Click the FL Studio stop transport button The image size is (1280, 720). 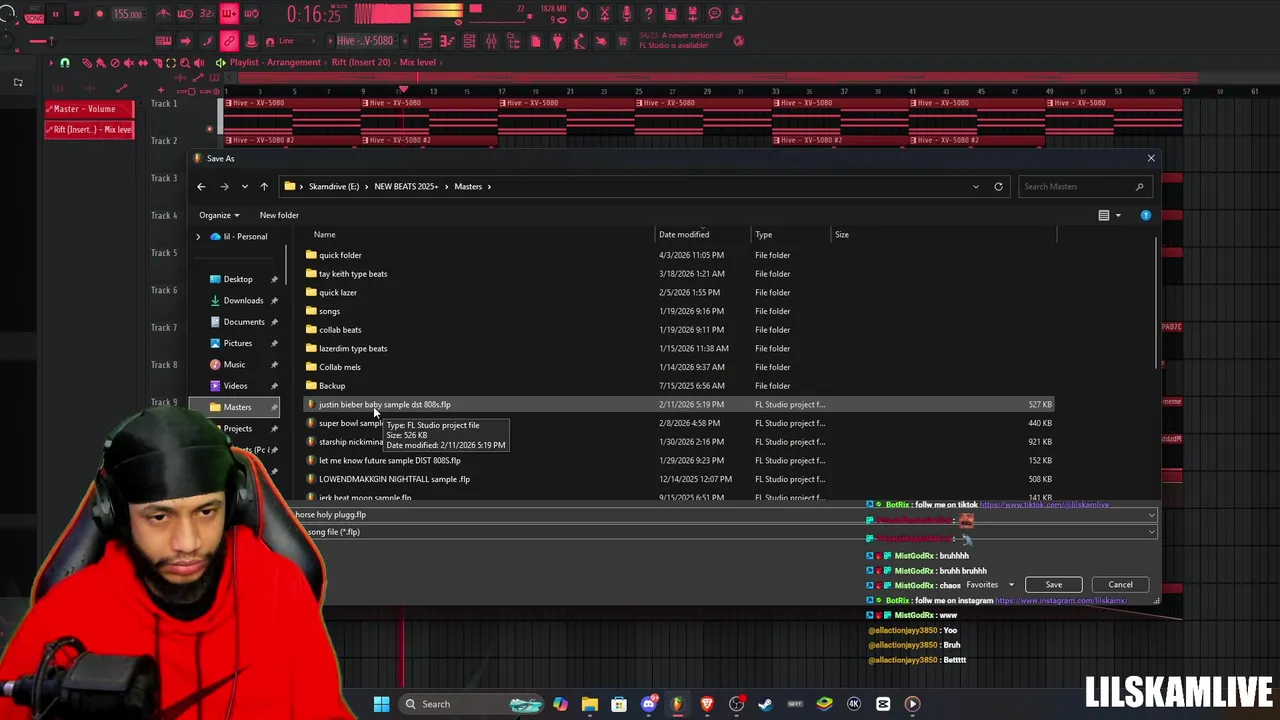[x=77, y=14]
